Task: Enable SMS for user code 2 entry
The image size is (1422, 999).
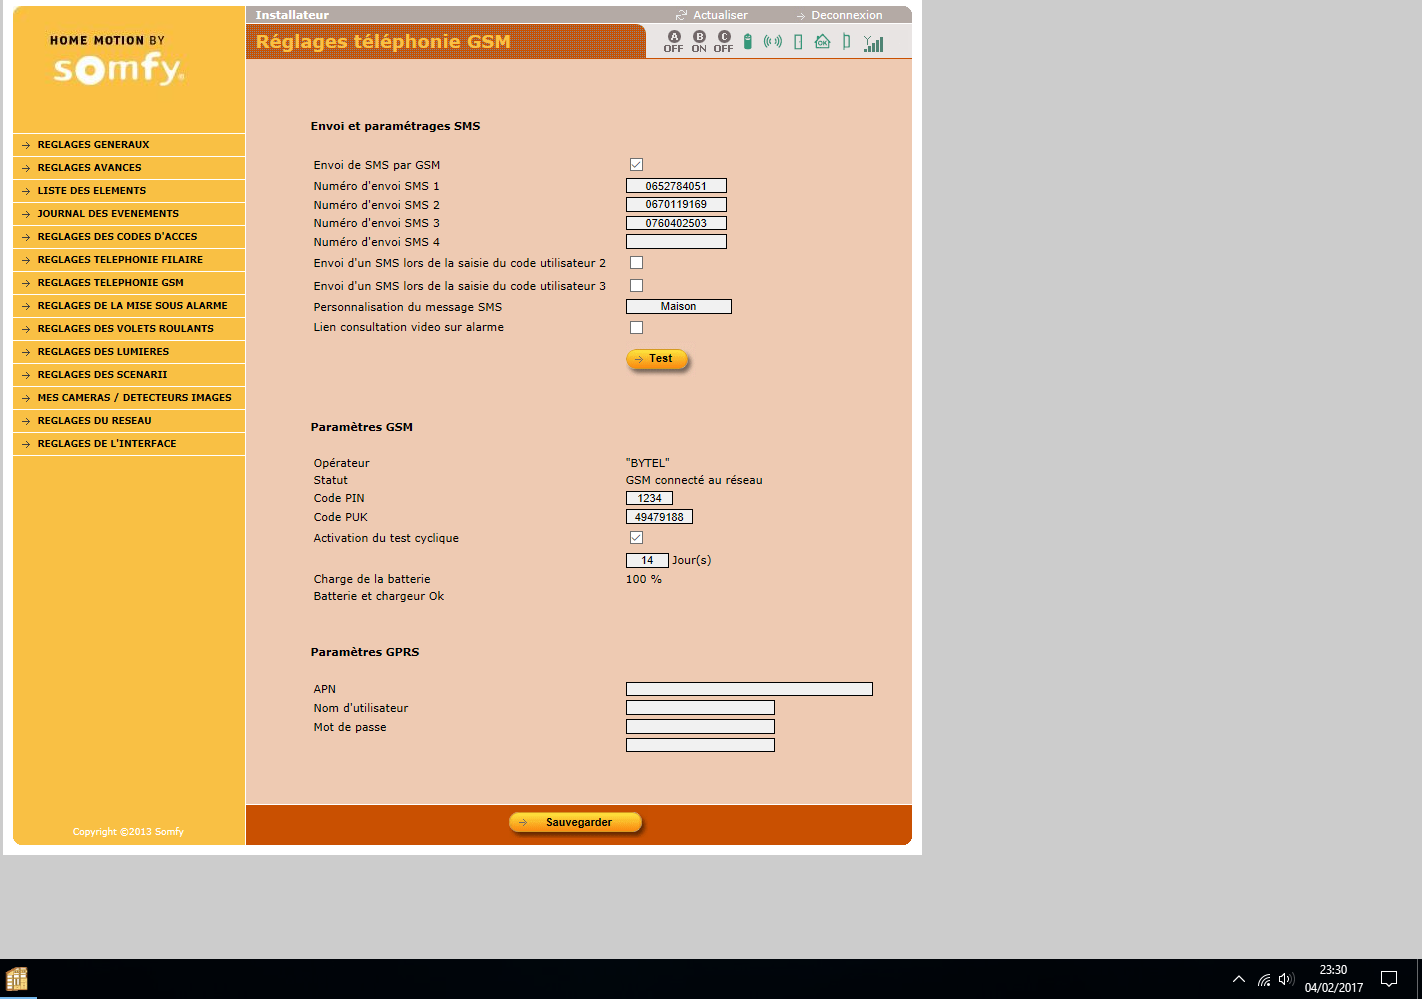Action: (636, 263)
